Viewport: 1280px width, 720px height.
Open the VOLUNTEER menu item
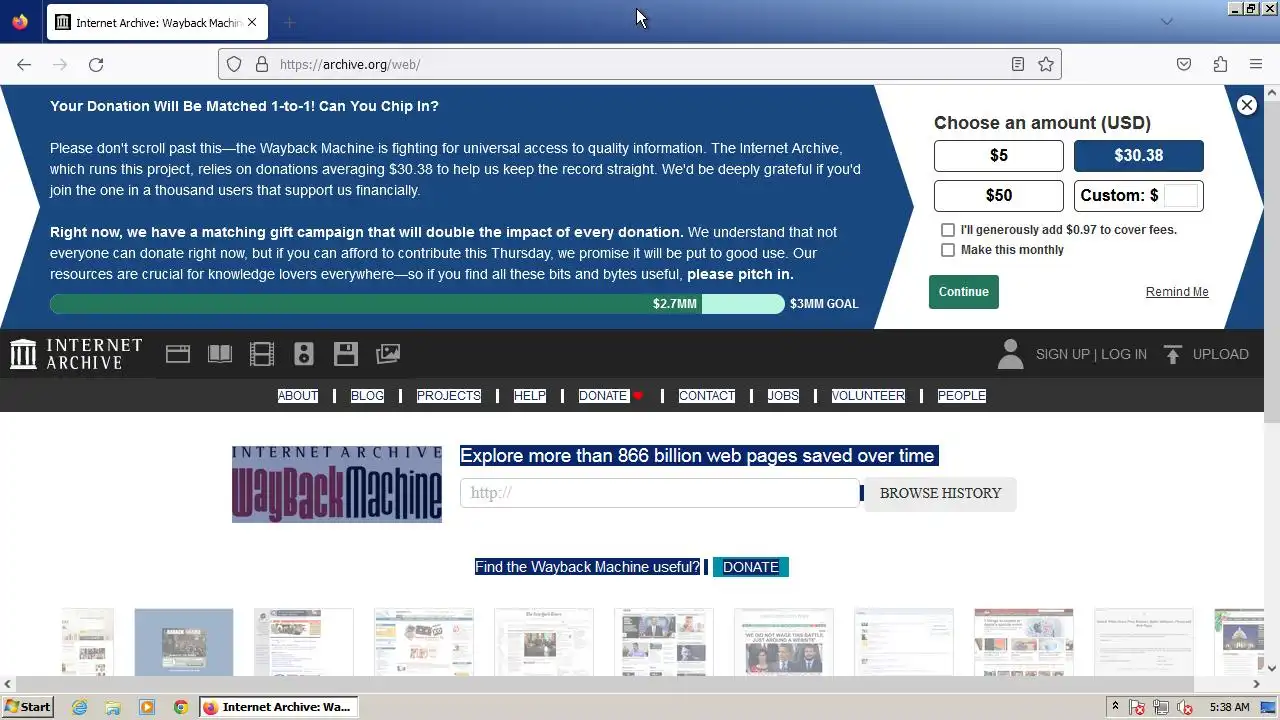868,396
